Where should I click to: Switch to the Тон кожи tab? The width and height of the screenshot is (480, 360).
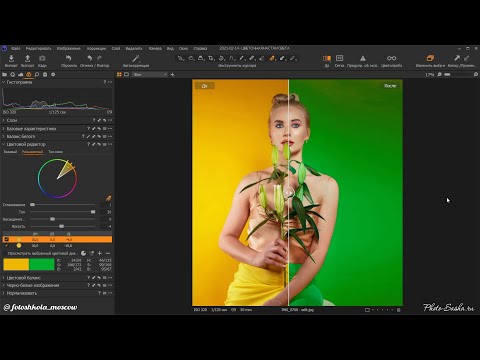pos(55,152)
